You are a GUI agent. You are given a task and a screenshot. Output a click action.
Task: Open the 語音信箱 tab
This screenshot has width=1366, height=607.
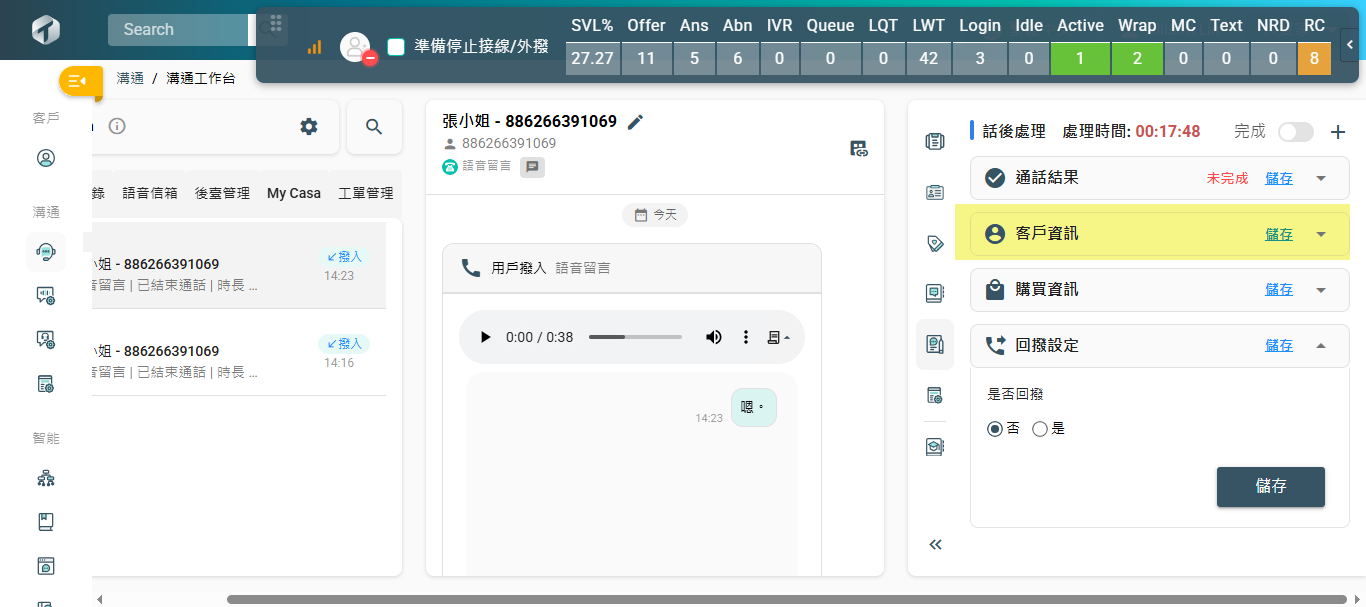tap(150, 193)
